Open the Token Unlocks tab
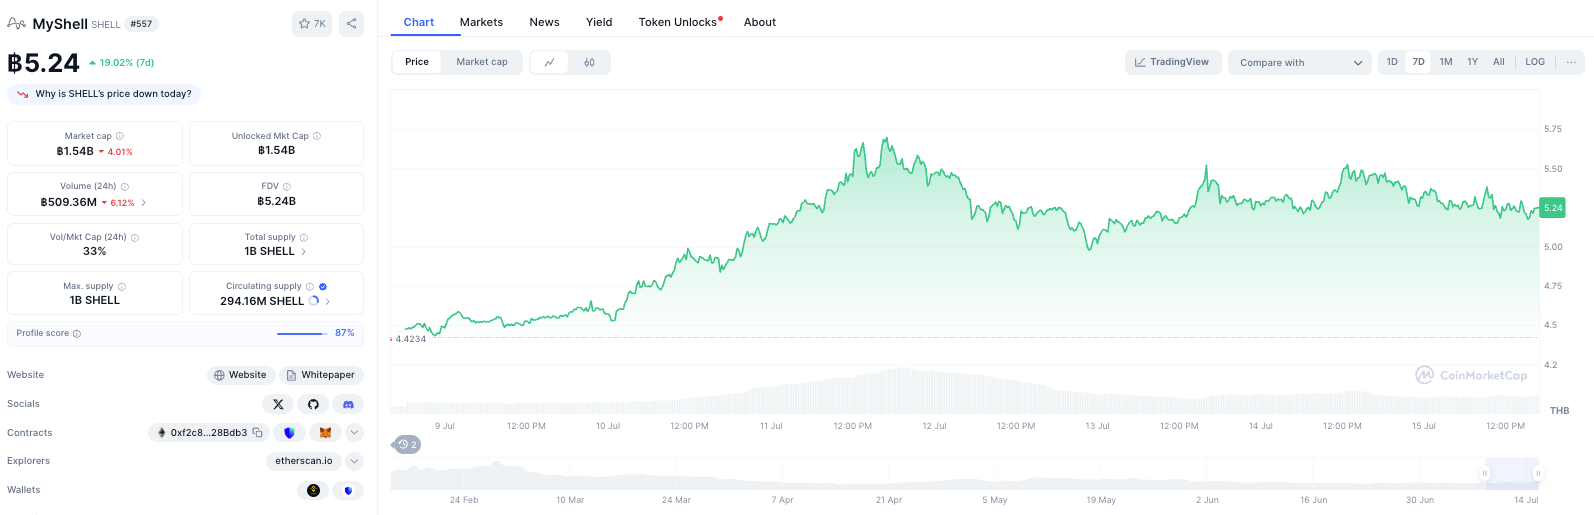 coord(680,22)
